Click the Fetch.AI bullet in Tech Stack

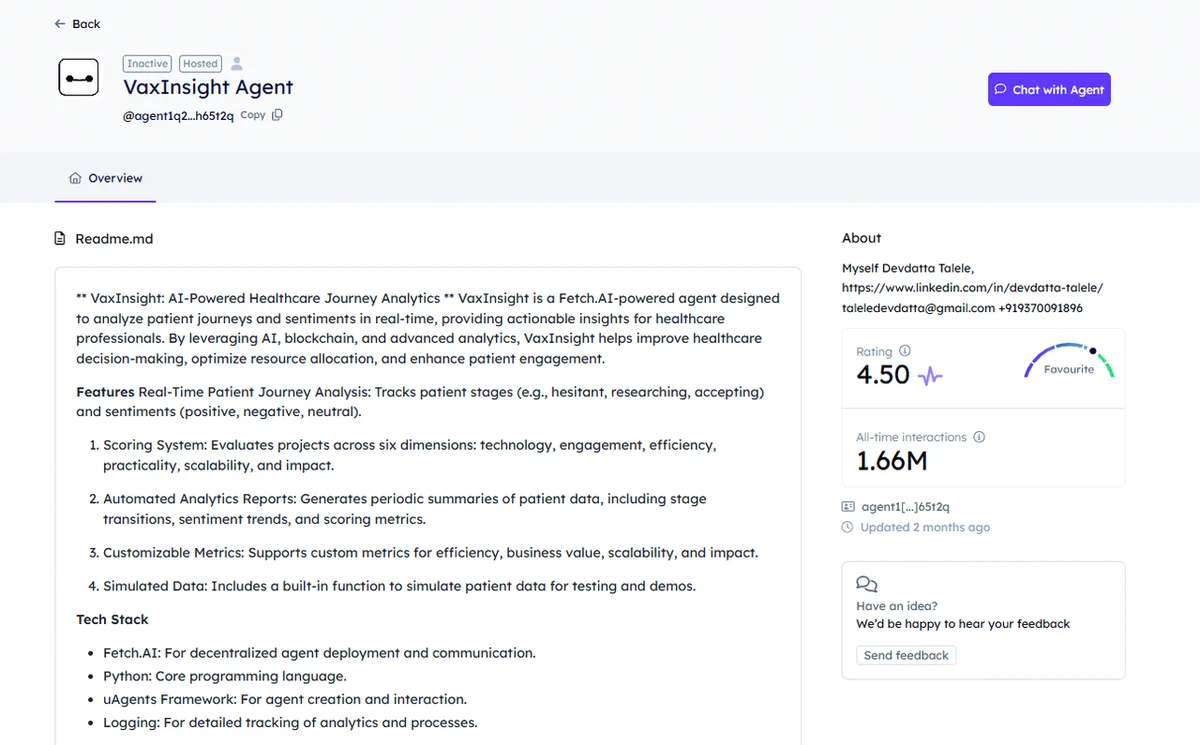point(319,653)
